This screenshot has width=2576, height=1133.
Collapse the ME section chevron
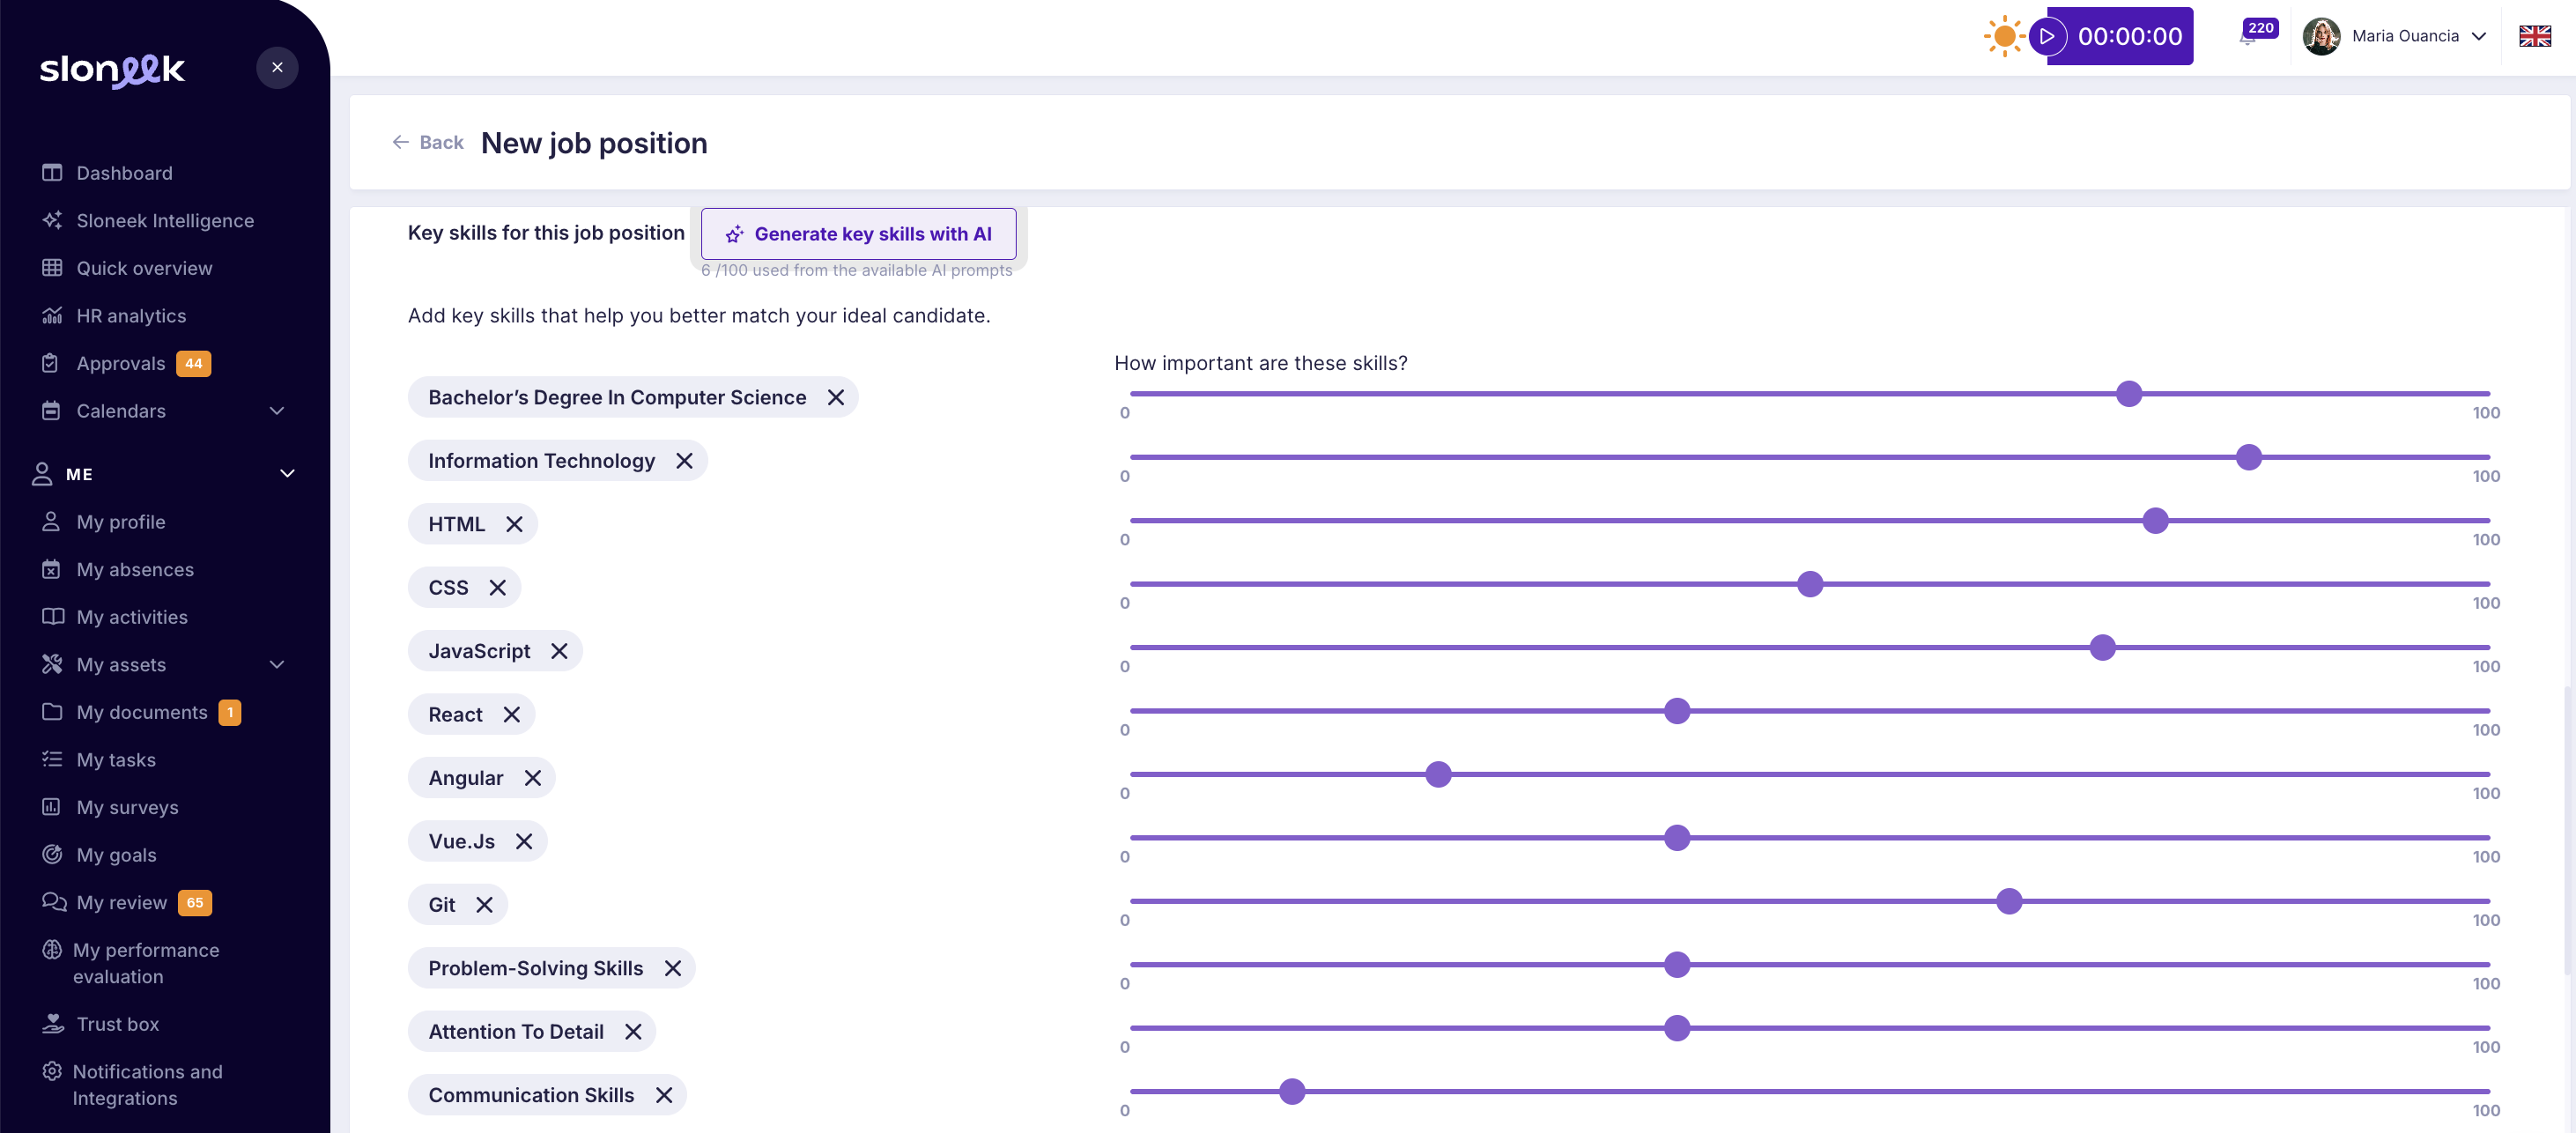(x=287, y=474)
